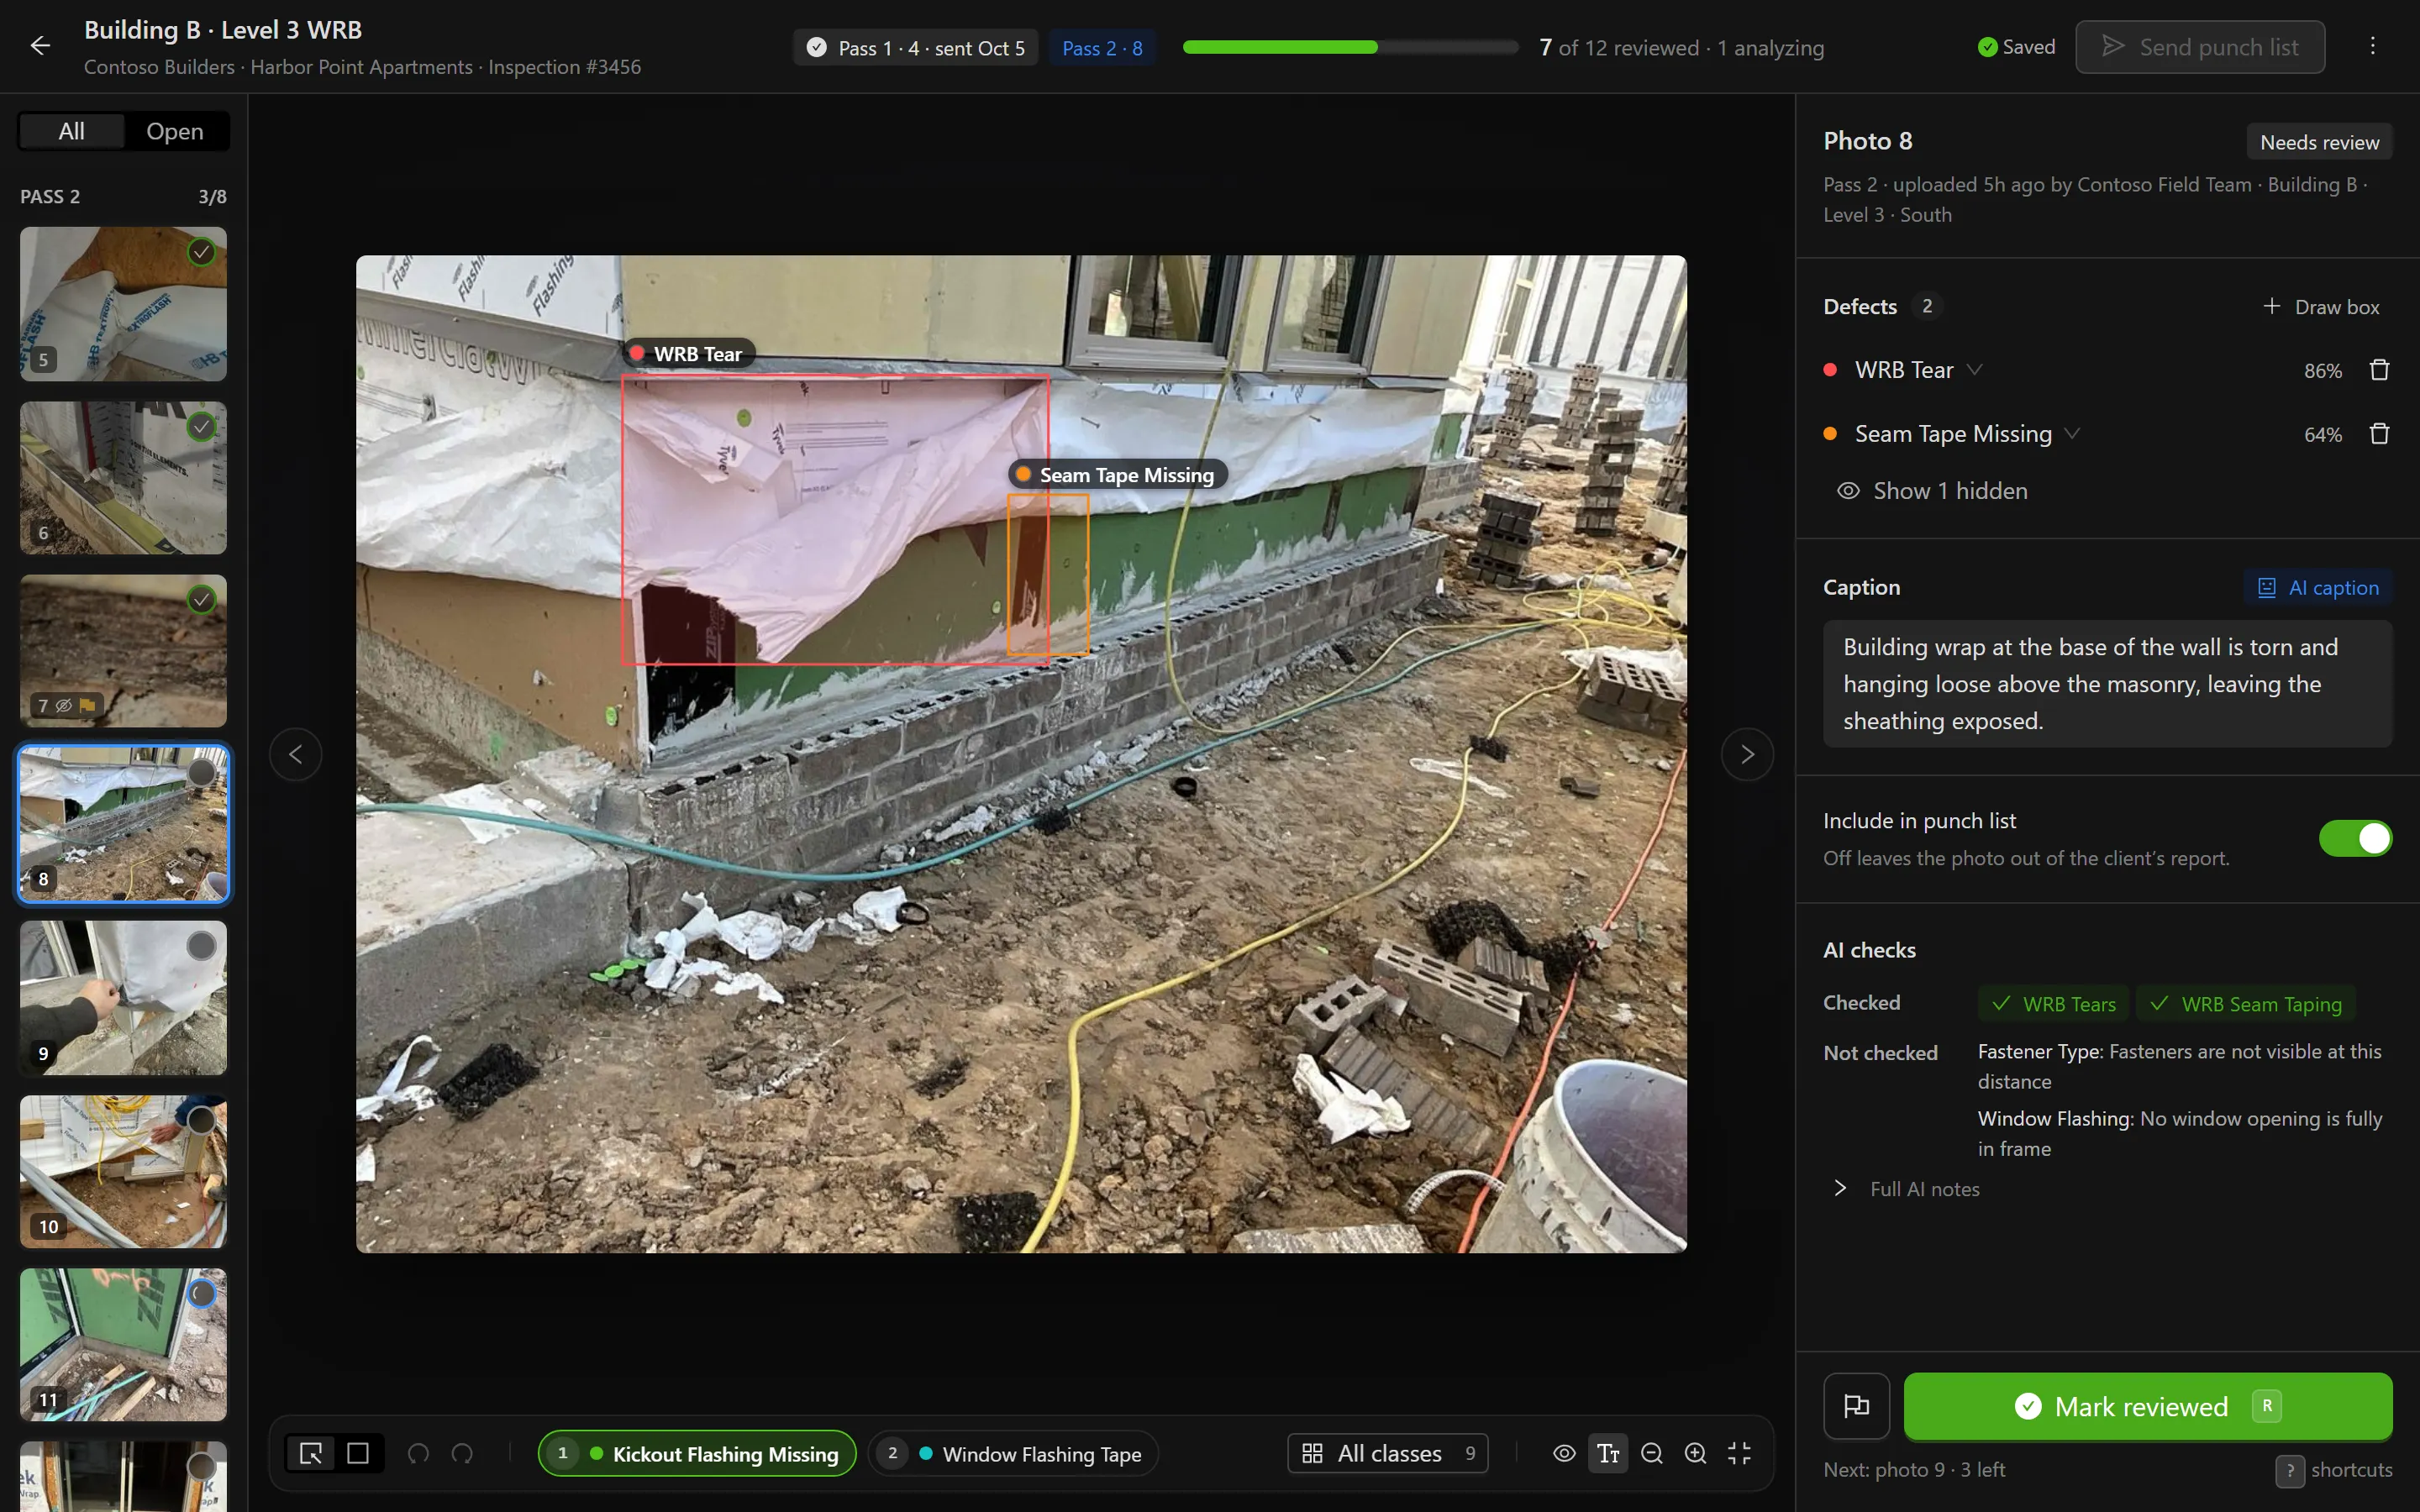Select the WRB Tear box label on photo
This screenshot has height=1512, width=2420.
click(x=687, y=354)
